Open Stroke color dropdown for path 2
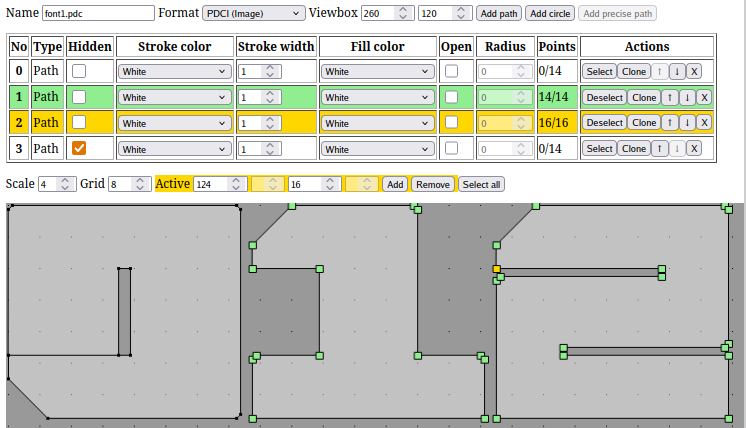746x428 pixels. [x=174, y=123]
